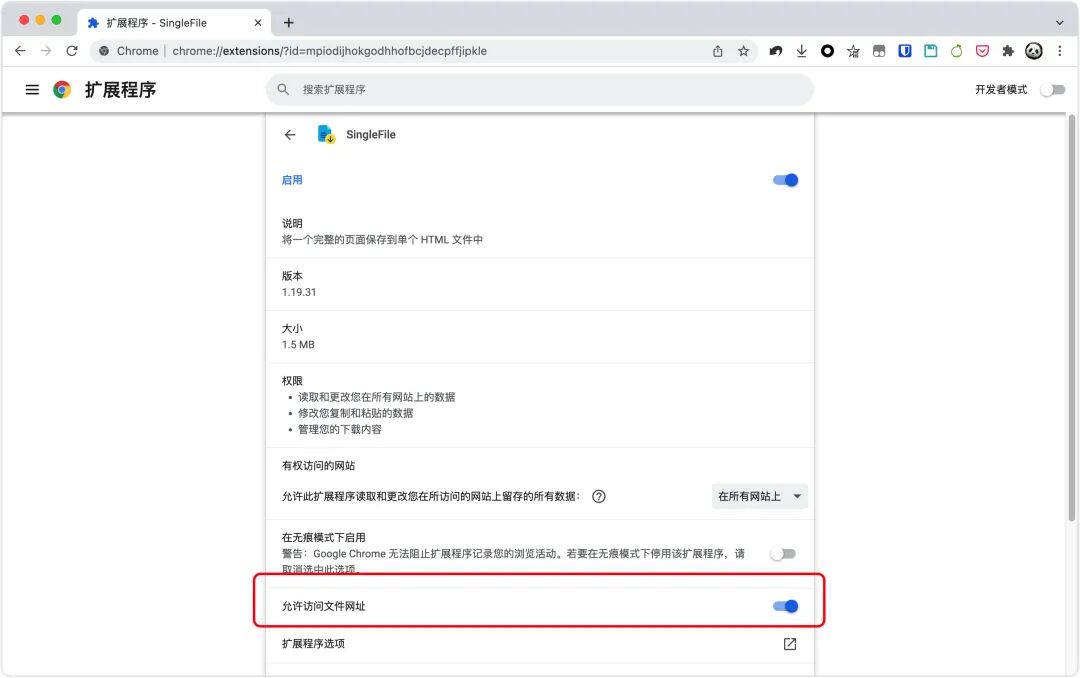This screenshot has height=678, width=1080.
Task: Click the black curved-arrow extension icon
Action: coord(776,51)
